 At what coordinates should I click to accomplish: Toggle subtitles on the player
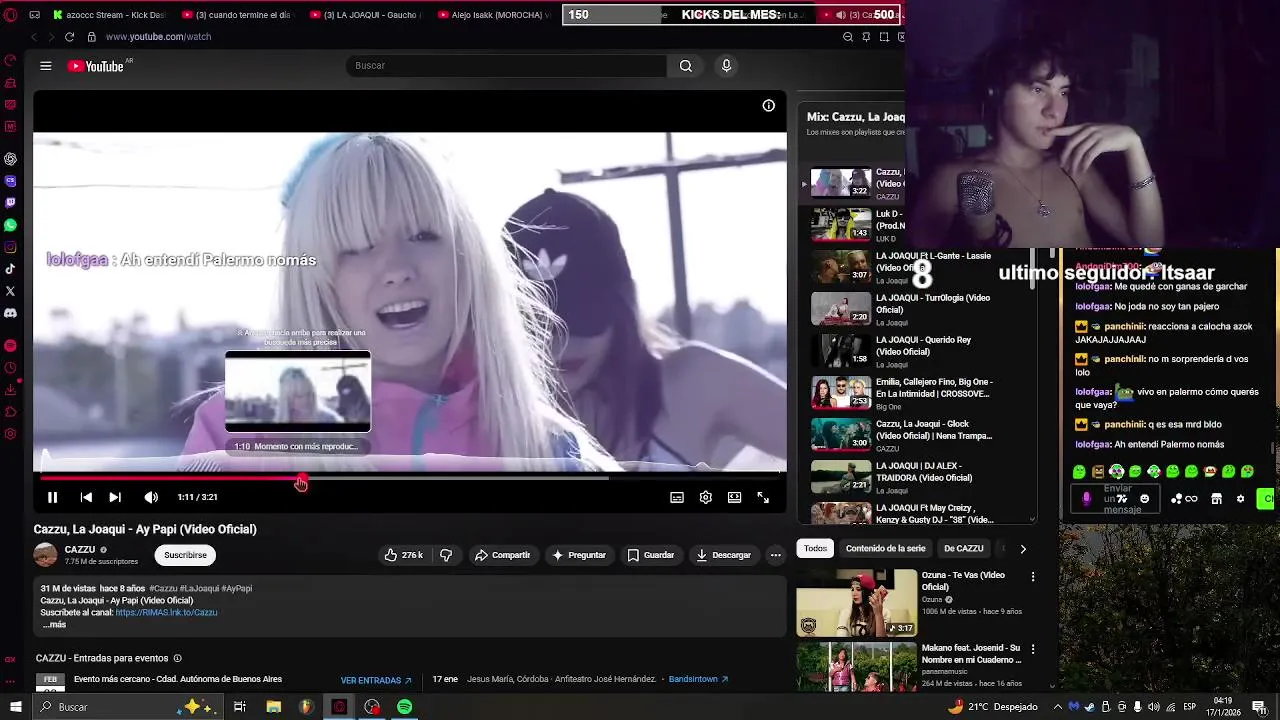click(x=677, y=497)
